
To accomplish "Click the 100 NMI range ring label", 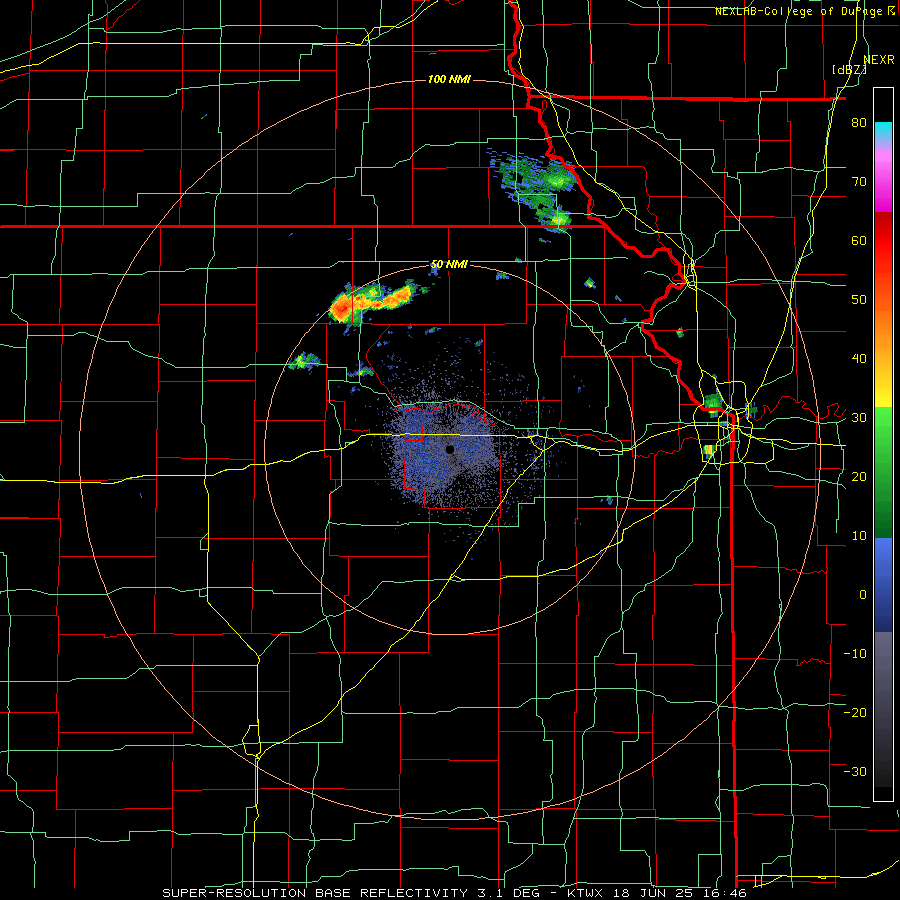I will [x=449, y=79].
